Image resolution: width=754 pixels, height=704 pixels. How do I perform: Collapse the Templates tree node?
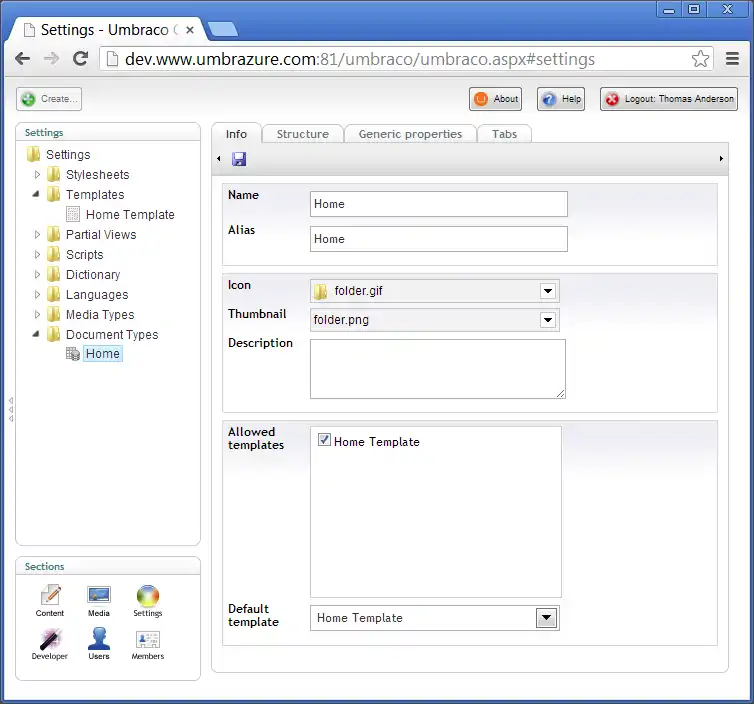[x=36, y=194]
